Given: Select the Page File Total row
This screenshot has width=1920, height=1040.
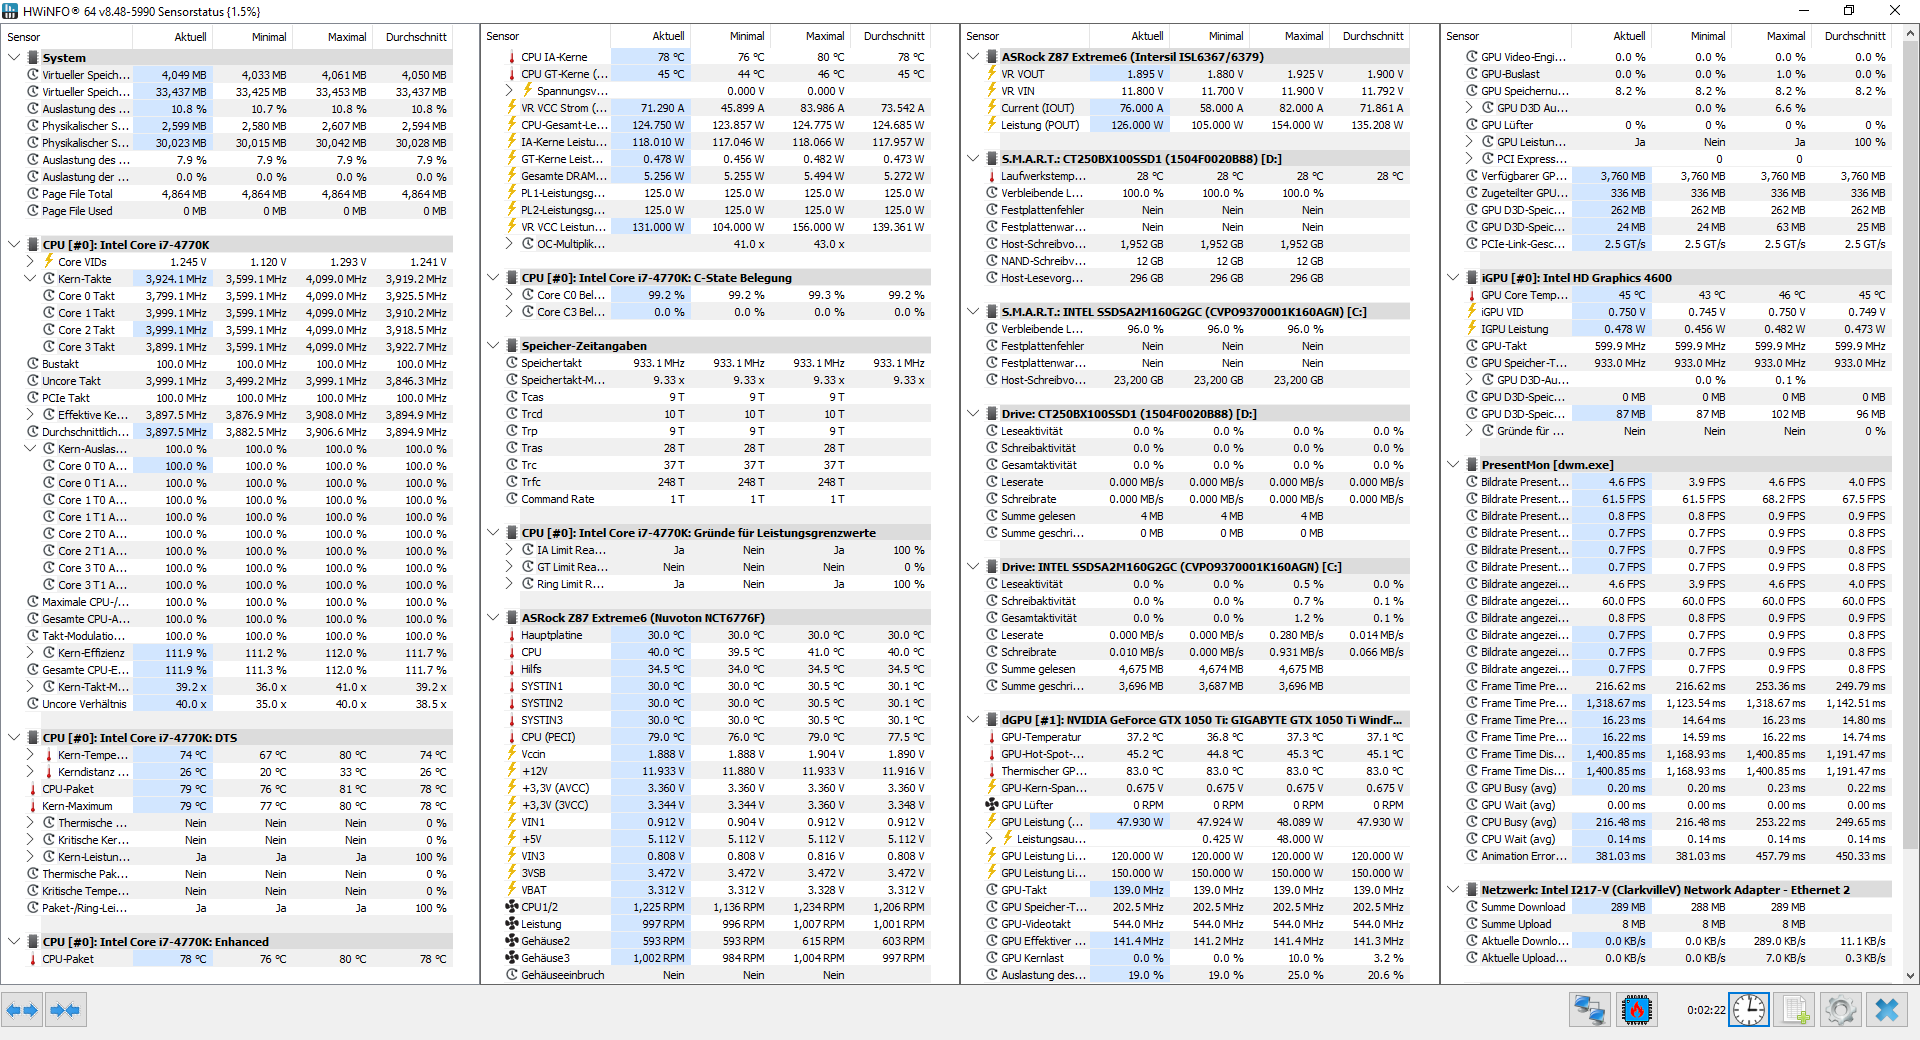Looking at the screenshot, I should point(229,194).
